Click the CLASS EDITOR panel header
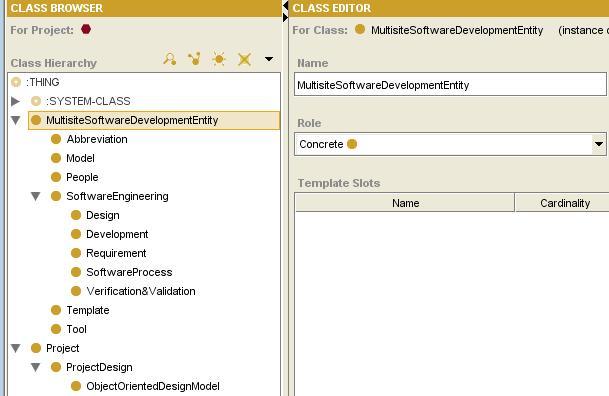Viewport: 609px width, 396px height. coord(449,8)
